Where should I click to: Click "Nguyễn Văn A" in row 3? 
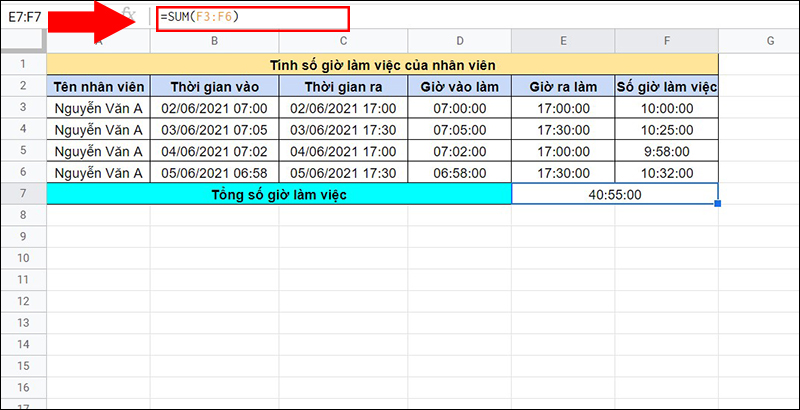click(99, 108)
